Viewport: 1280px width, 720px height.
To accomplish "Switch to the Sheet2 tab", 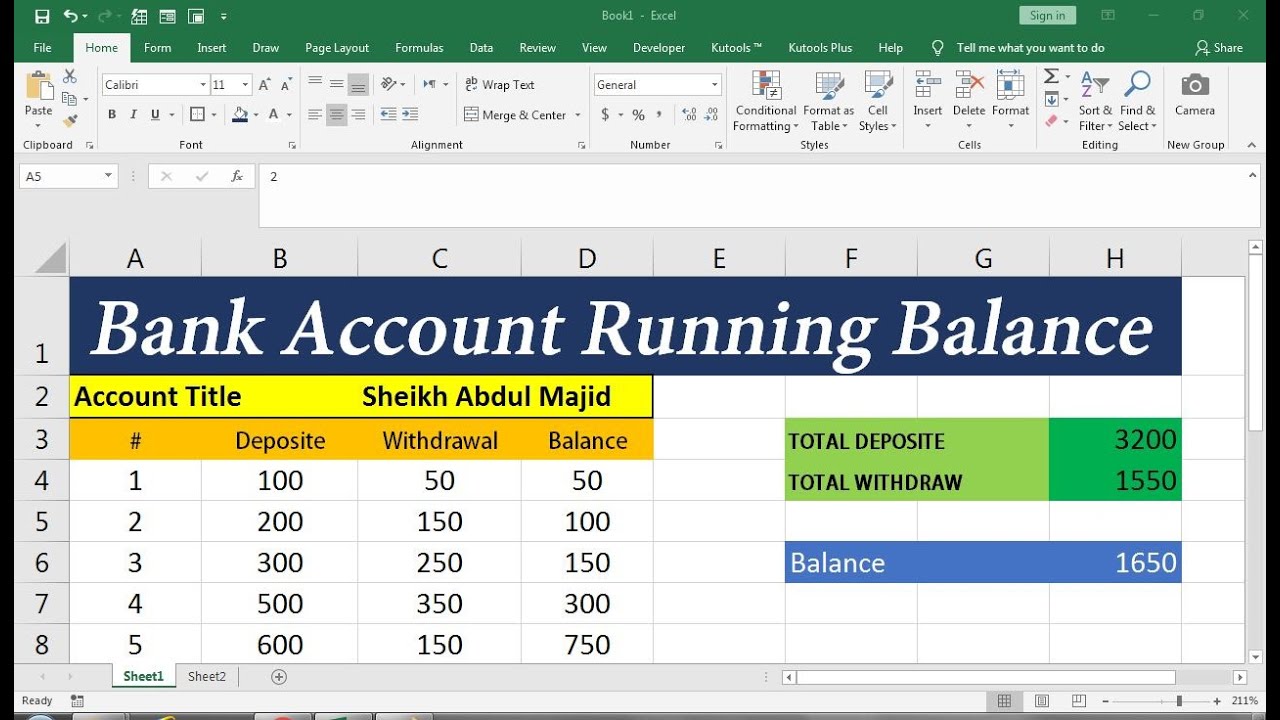I will (207, 676).
